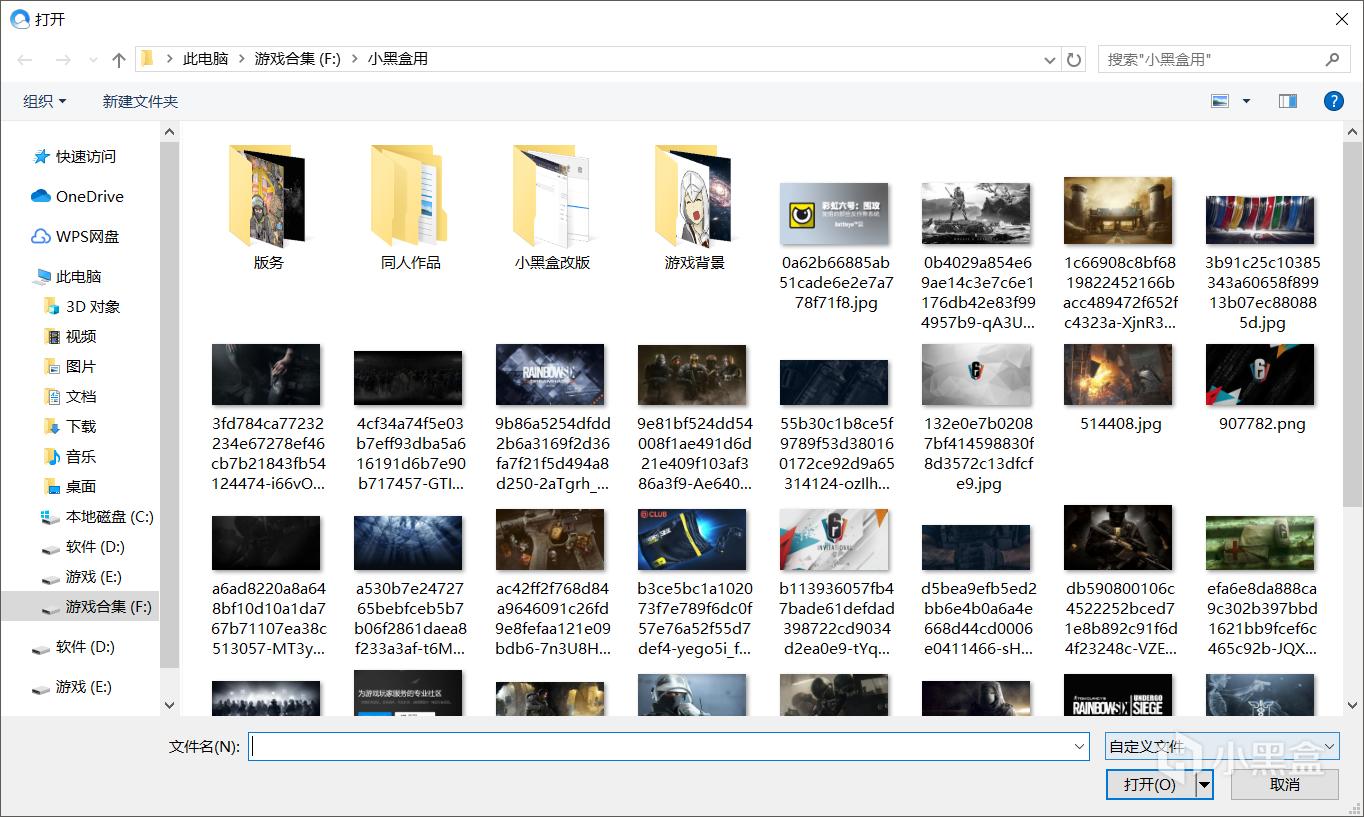Select image d5bea9efb5ed2 thumbnail
The width and height of the screenshot is (1364, 817).
click(976, 547)
